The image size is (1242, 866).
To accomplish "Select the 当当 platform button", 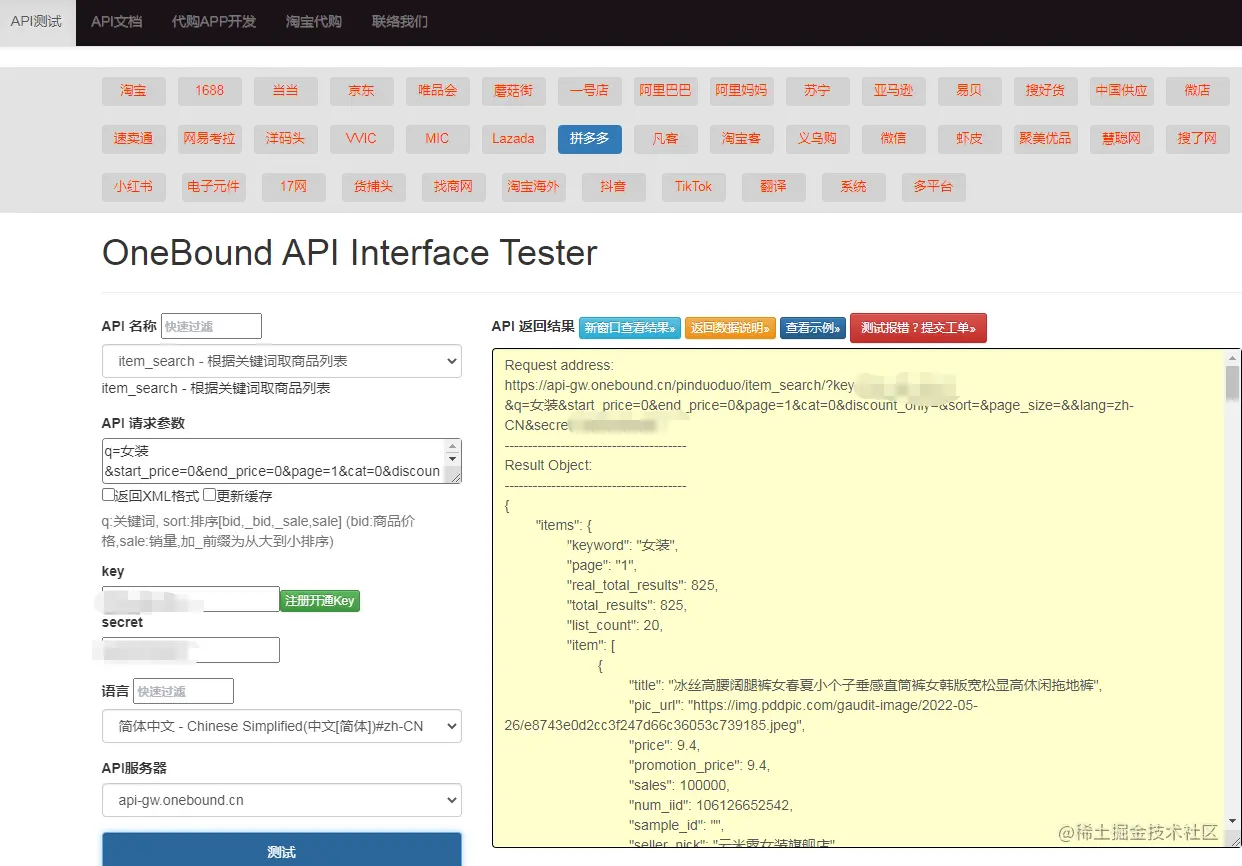I will (x=286, y=91).
